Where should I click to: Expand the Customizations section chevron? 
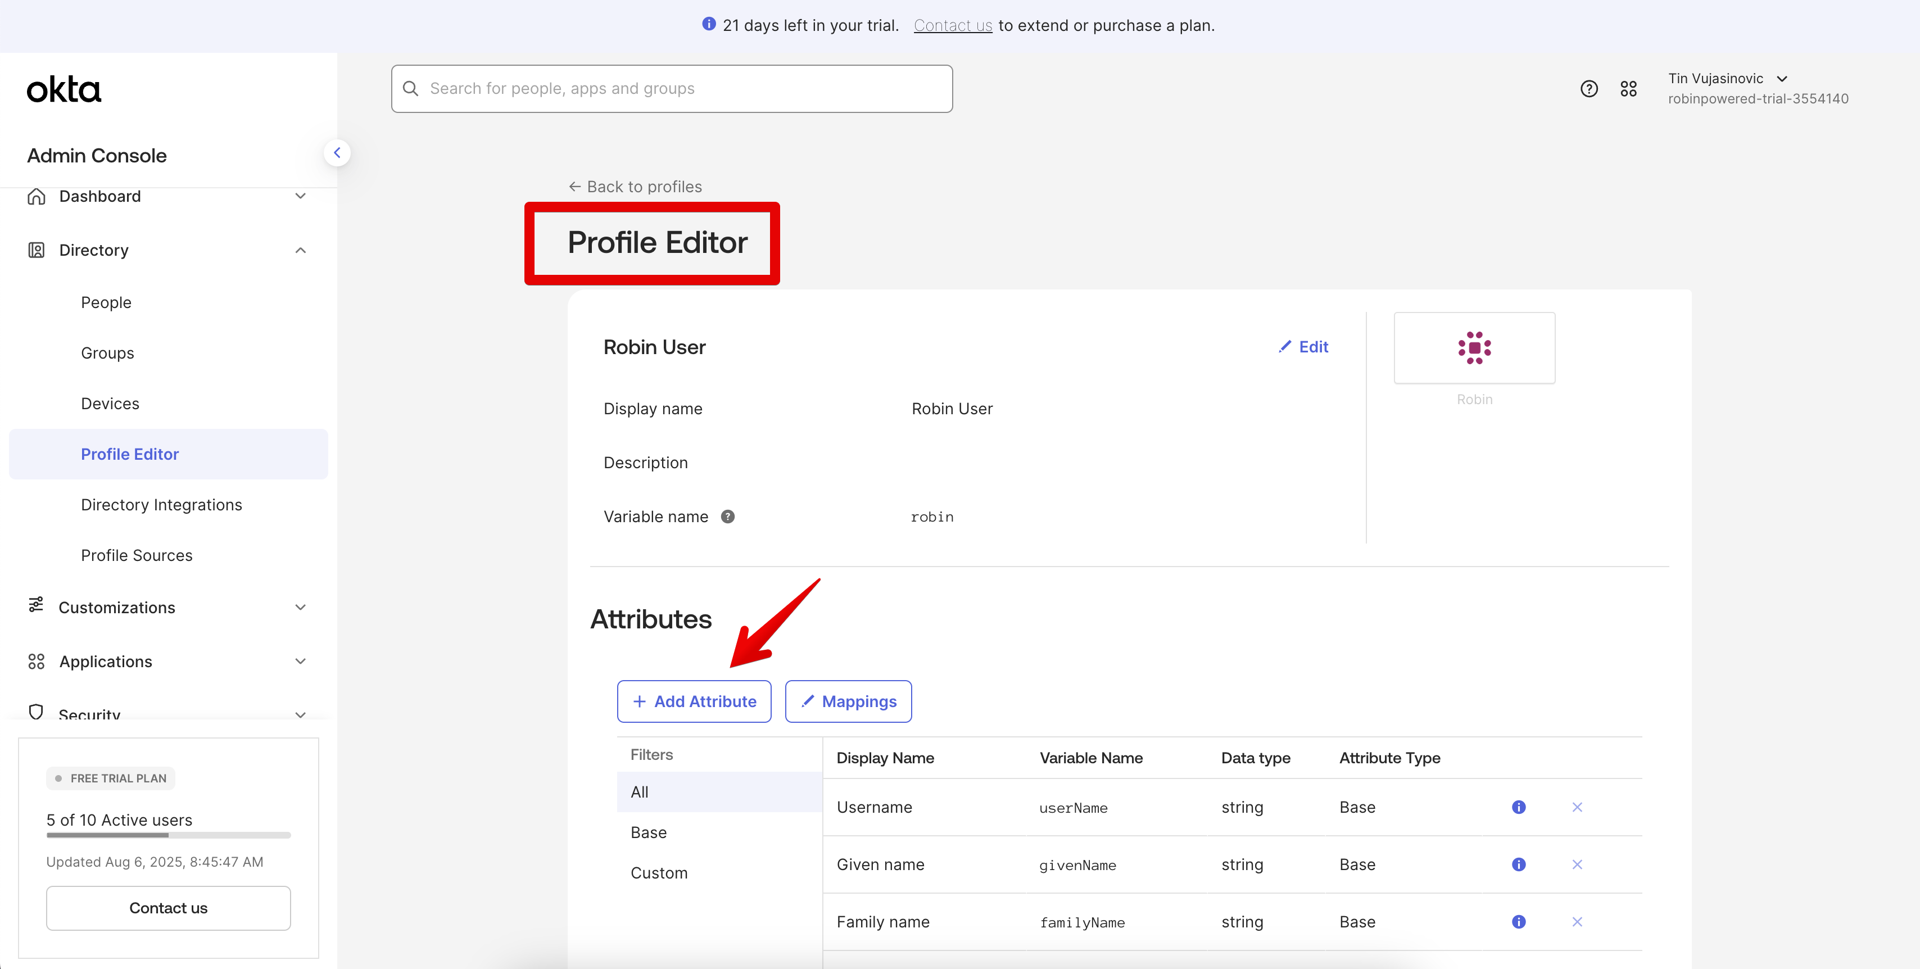[x=300, y=607]
